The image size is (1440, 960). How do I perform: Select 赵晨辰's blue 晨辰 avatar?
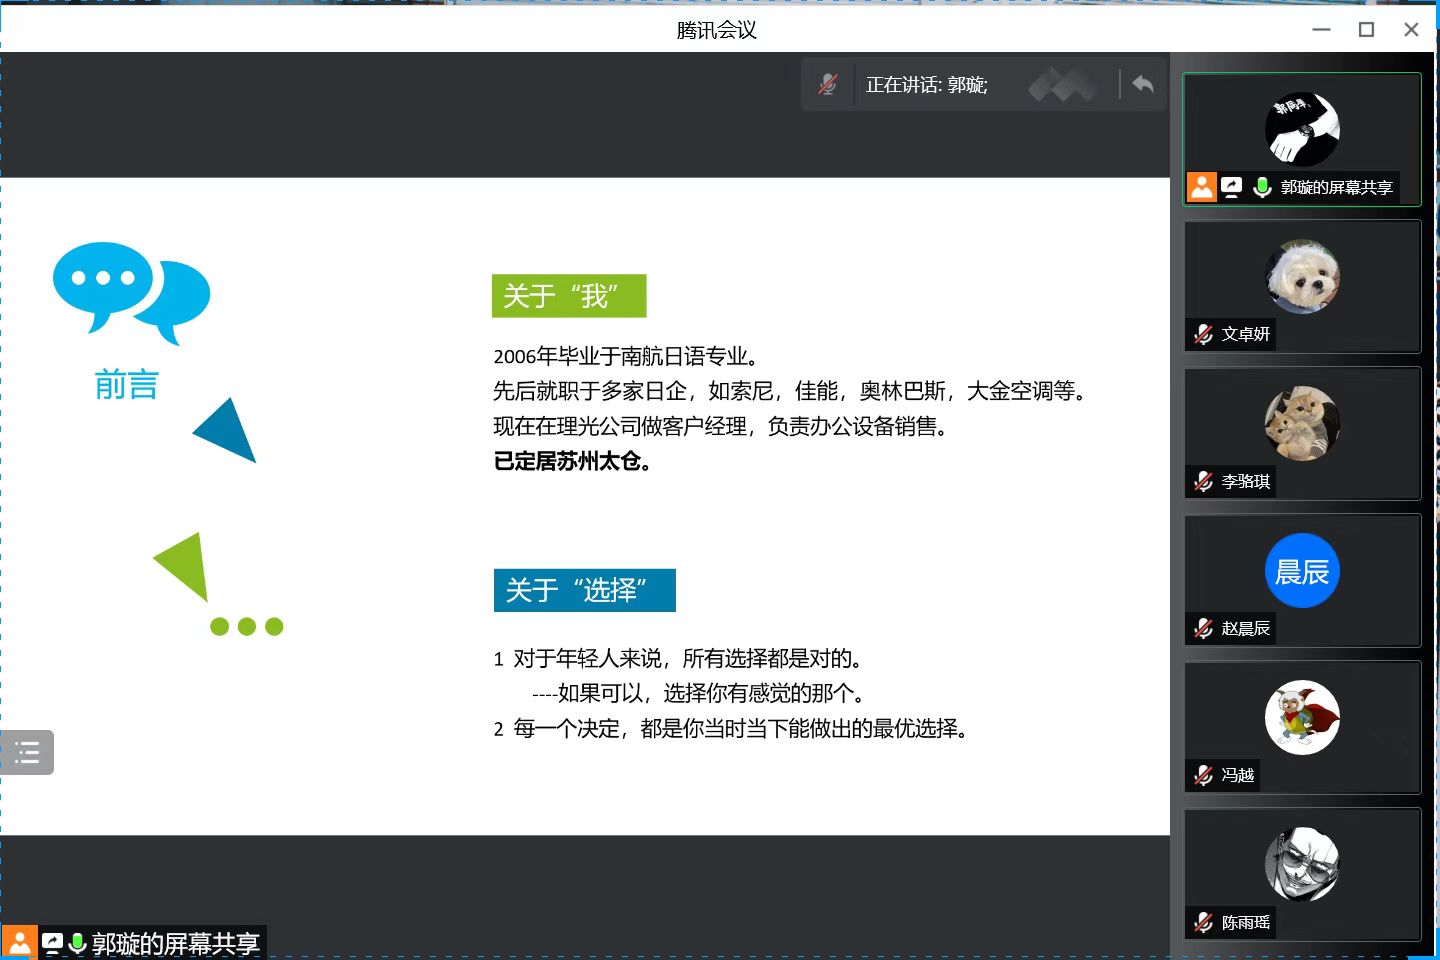(1302, 571)
